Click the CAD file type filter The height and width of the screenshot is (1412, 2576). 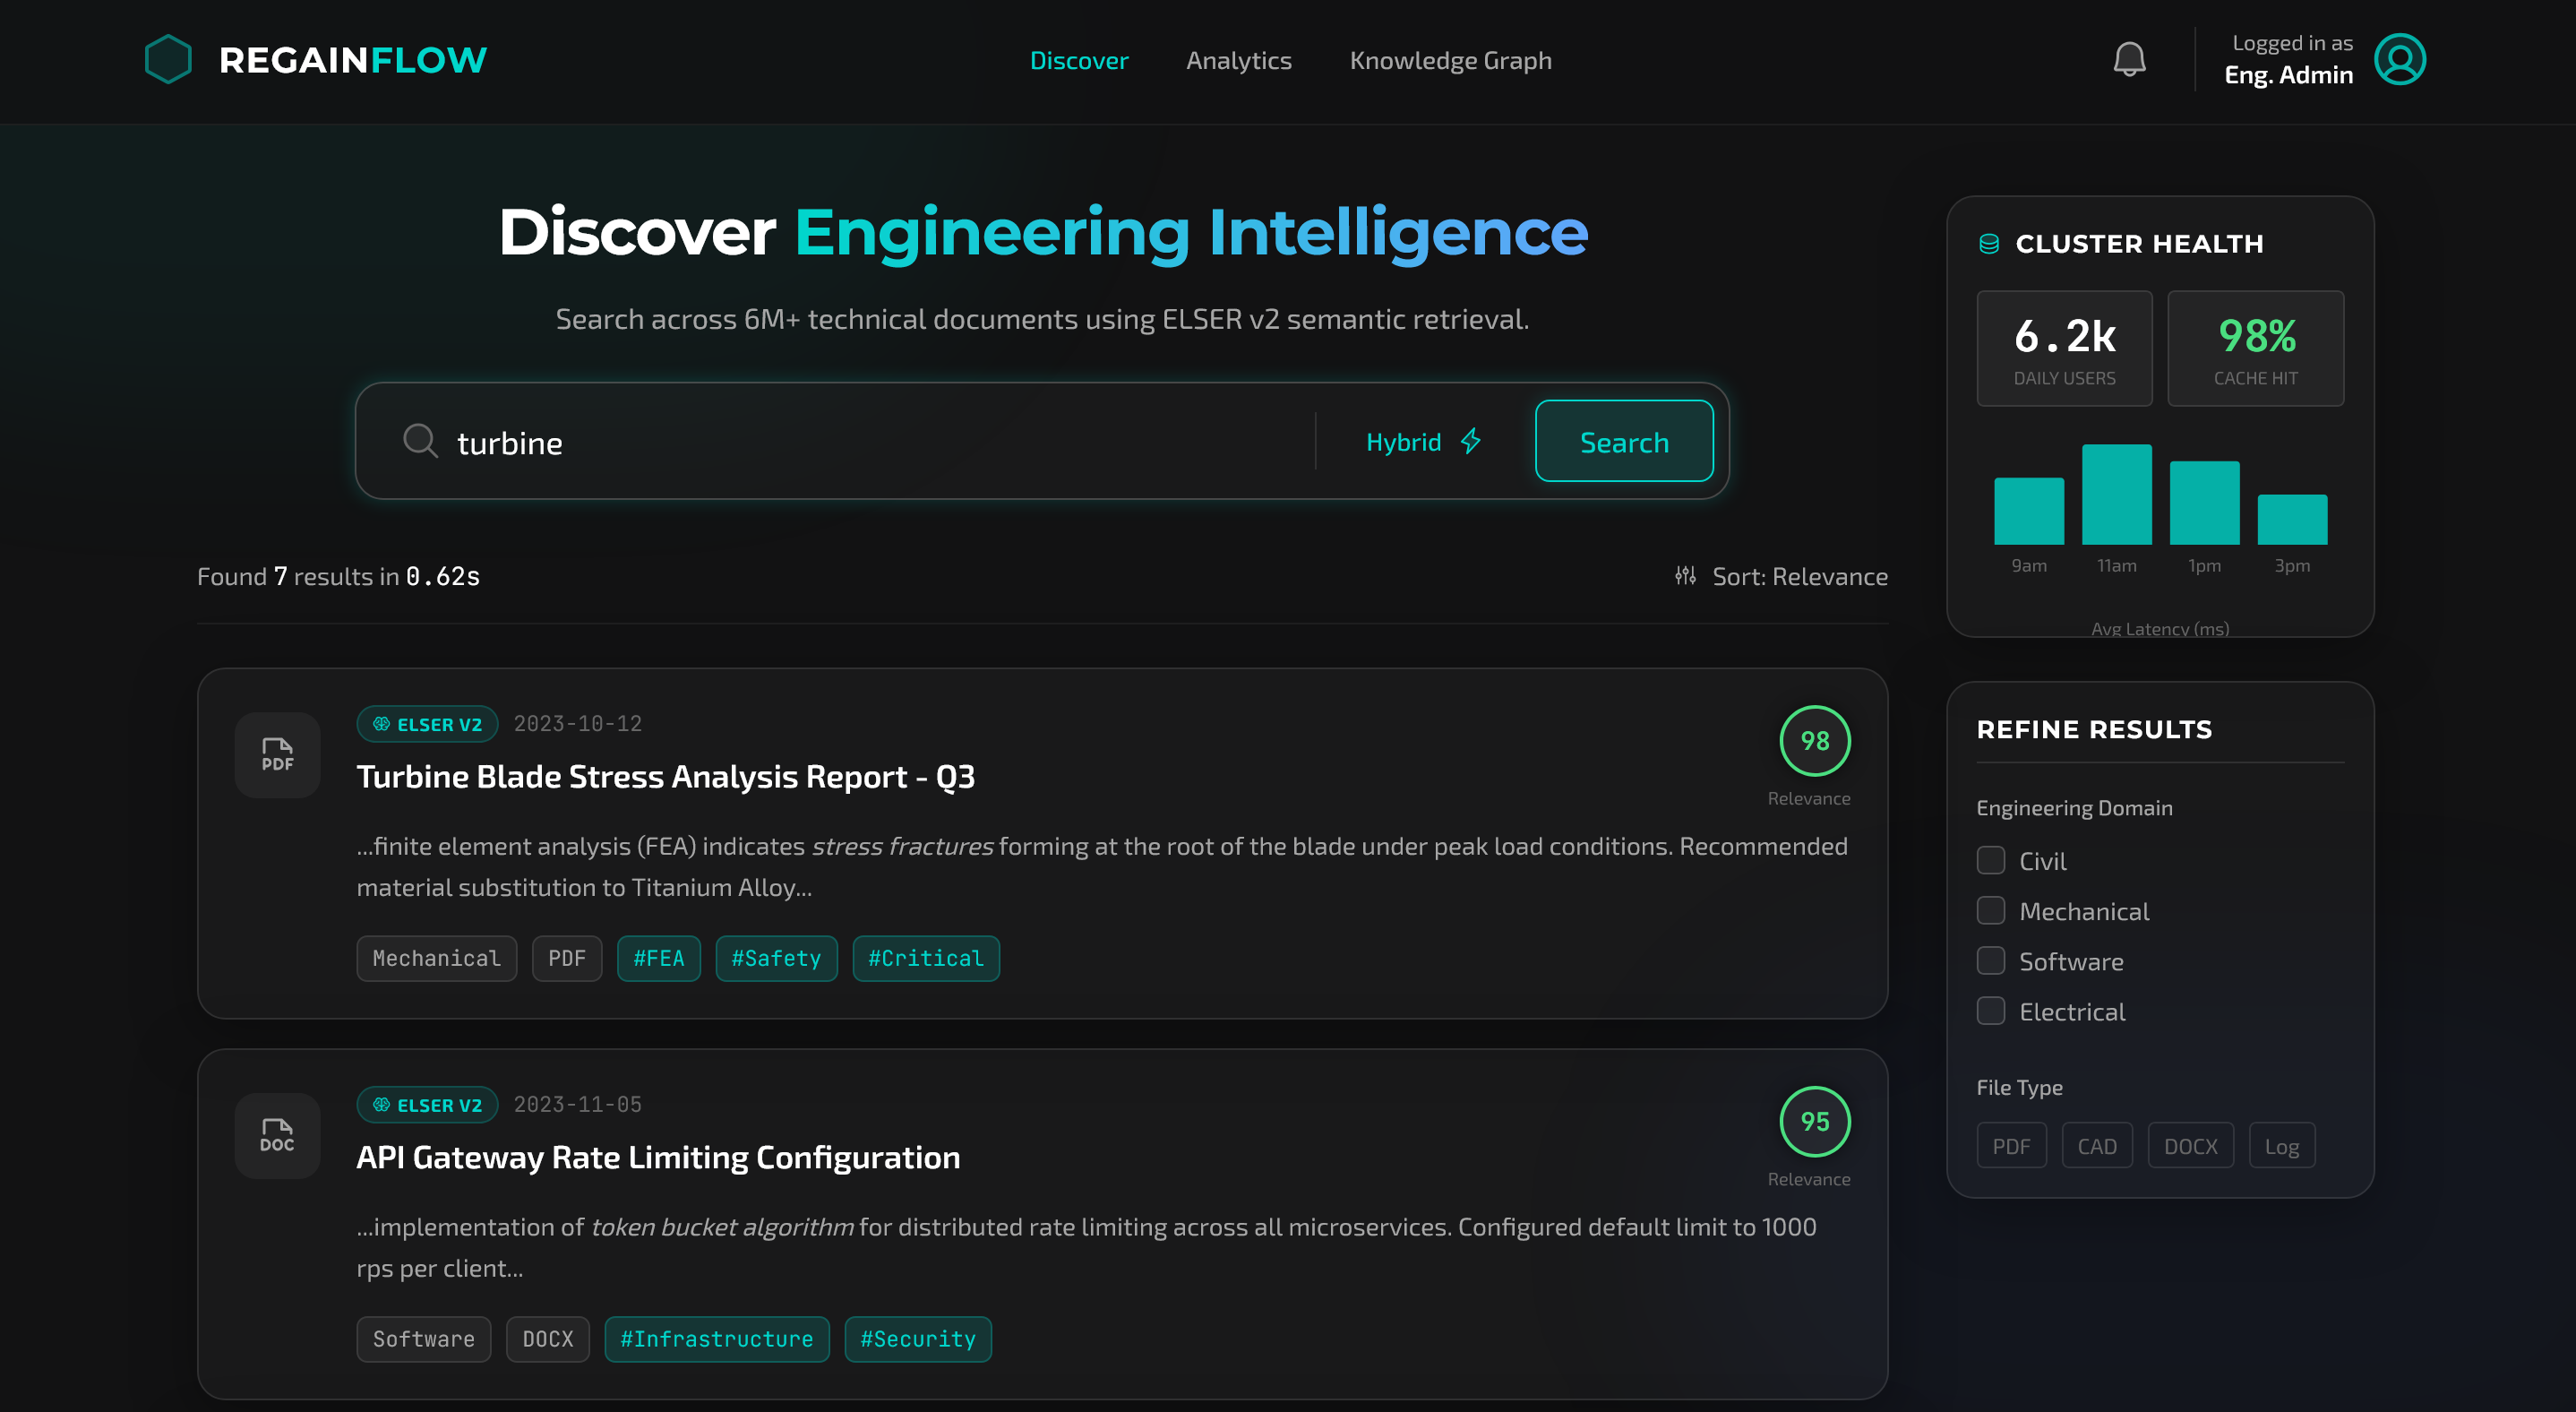[2097, 1145]
